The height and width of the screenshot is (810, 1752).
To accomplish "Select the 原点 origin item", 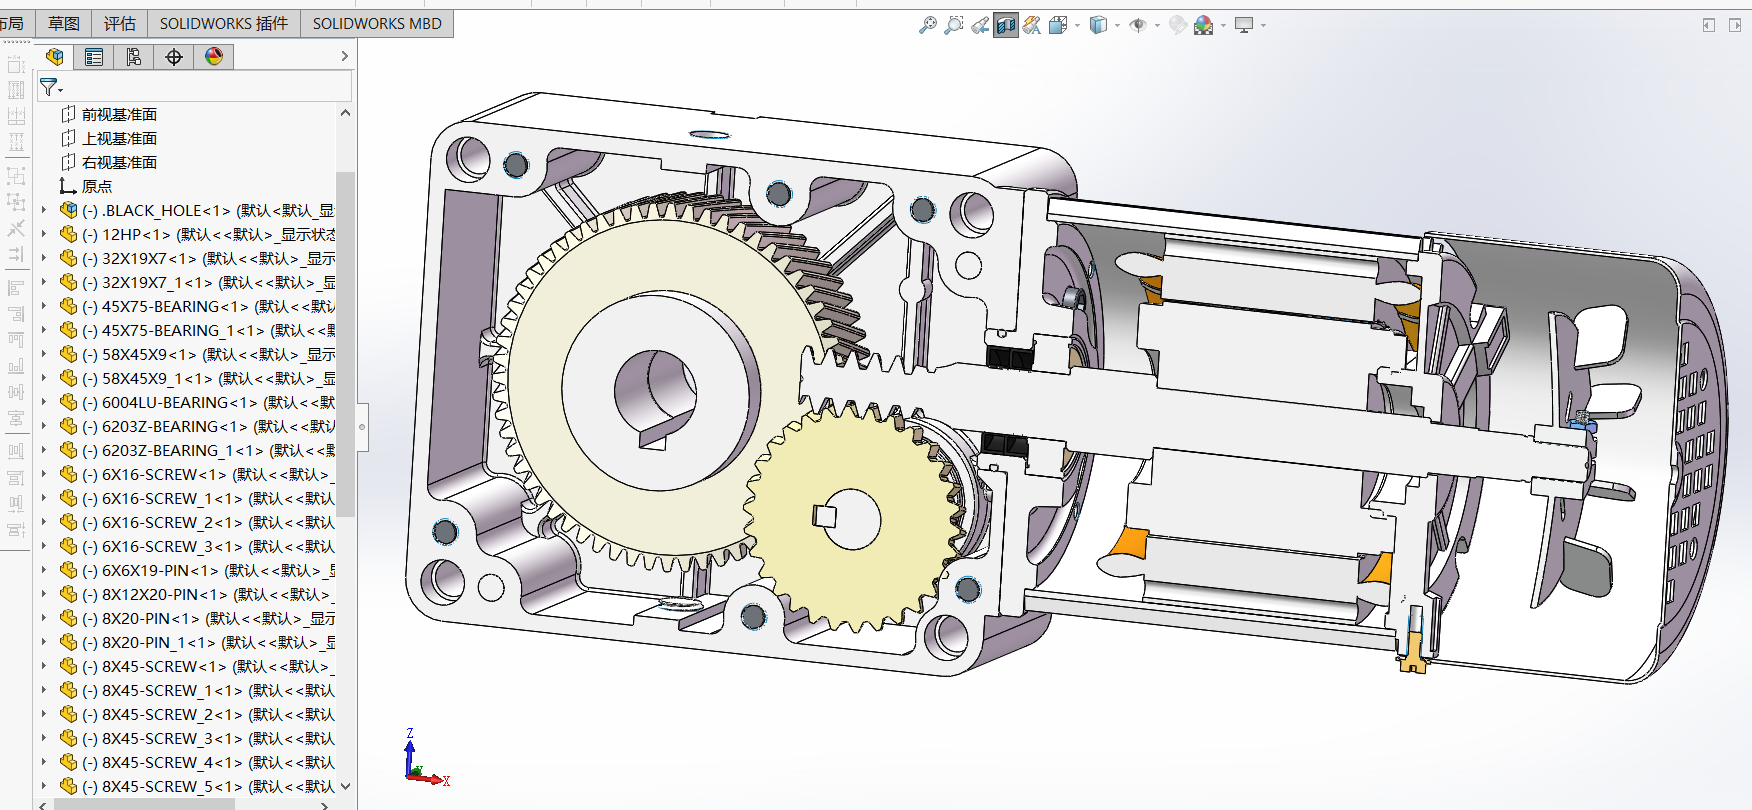I will pyautogui.click(x=97, y=187).
